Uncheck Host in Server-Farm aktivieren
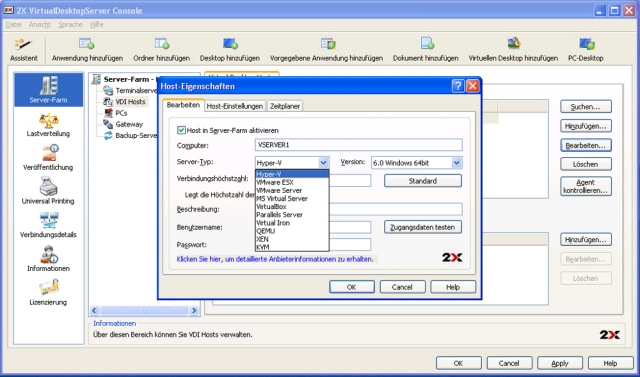The image size is (640, 377). tap(181, 130)
